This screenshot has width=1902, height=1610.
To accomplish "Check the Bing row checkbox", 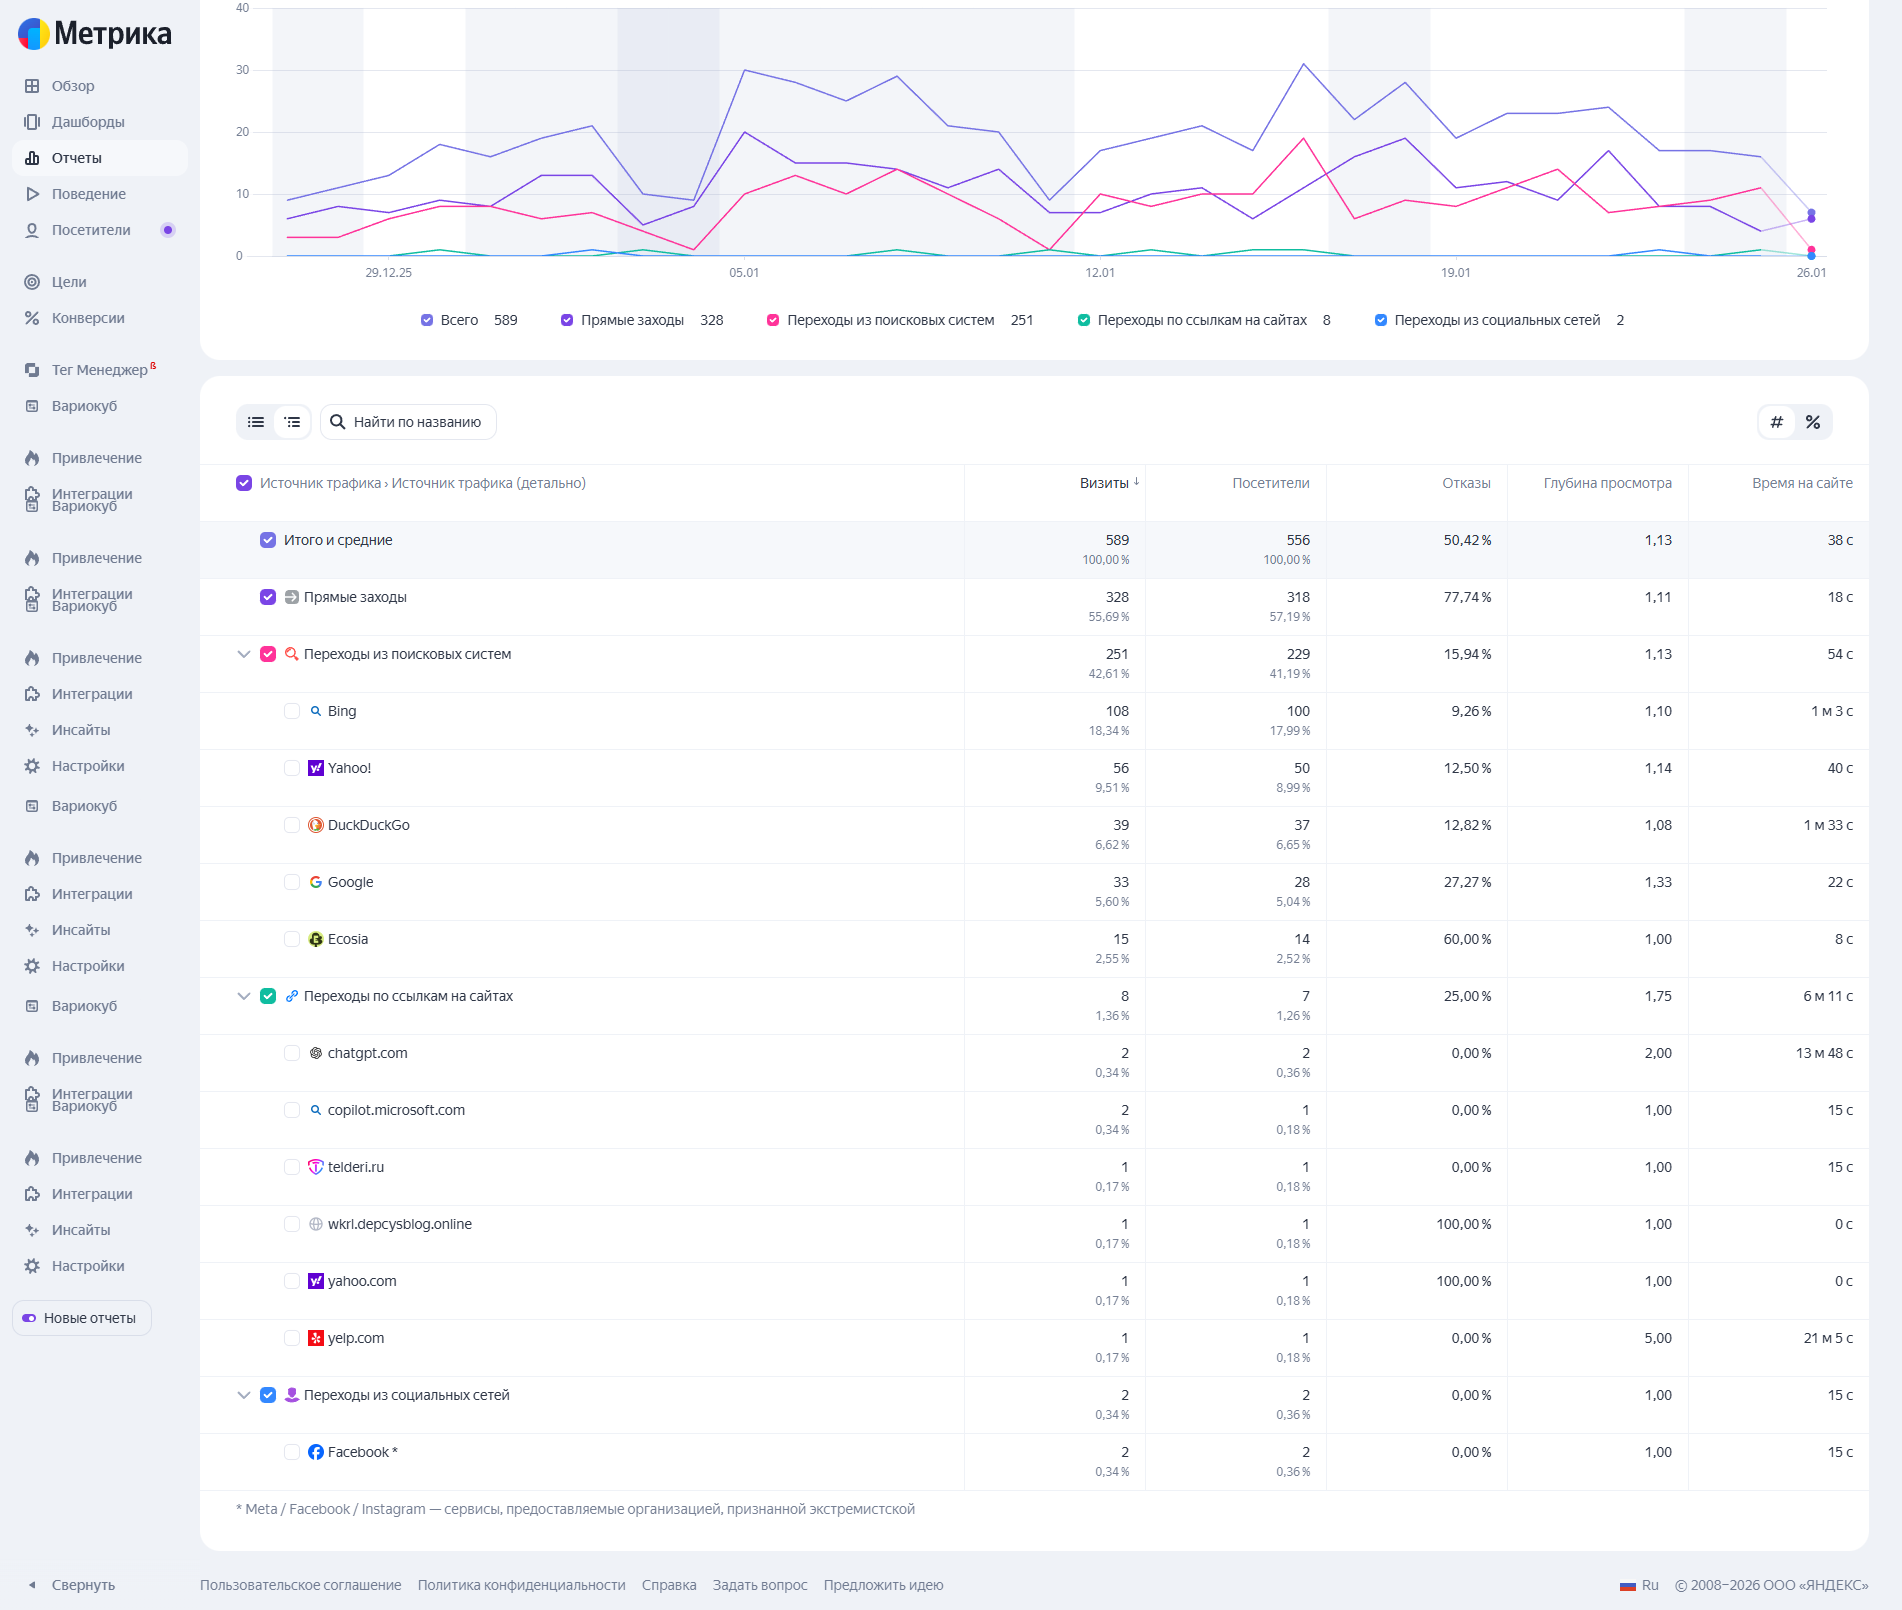I will click(292, 711).
